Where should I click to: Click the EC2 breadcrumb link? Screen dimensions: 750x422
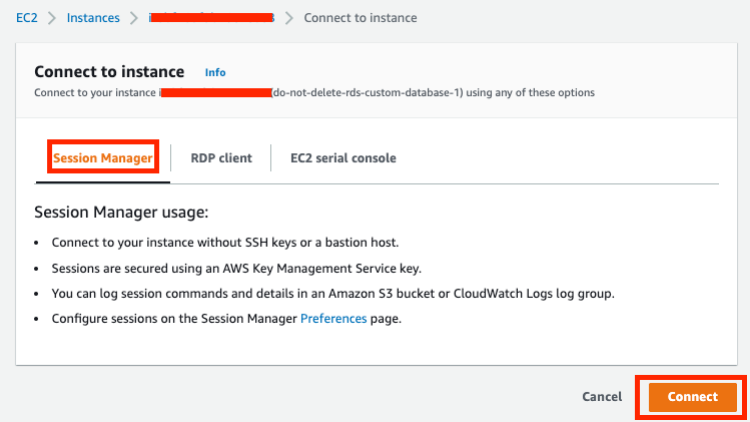click(26, 18)
